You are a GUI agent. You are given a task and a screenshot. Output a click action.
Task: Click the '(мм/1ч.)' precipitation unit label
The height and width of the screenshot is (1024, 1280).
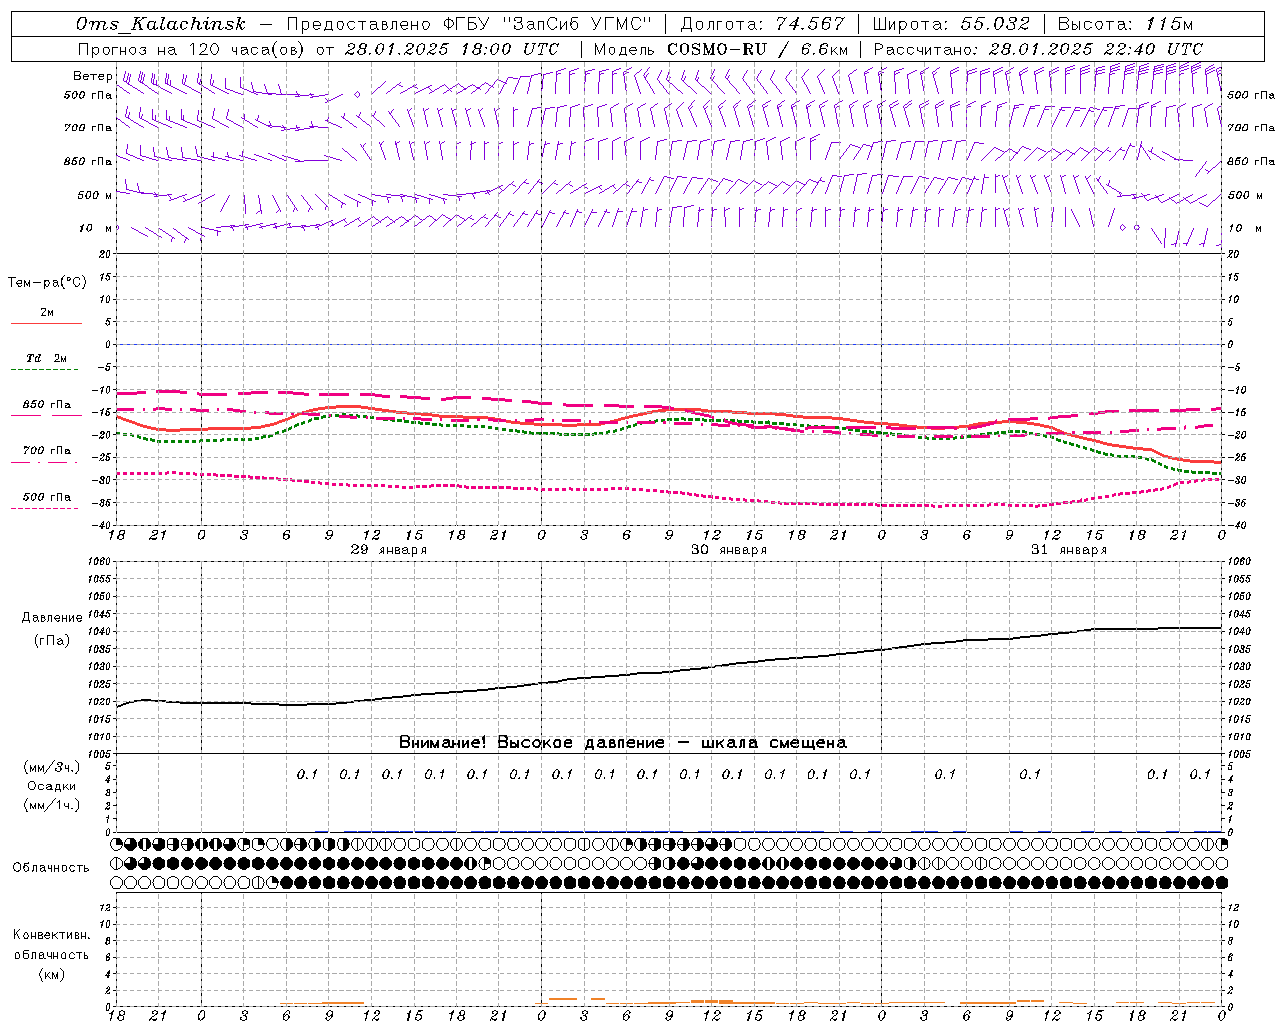[x=52, y=805]
